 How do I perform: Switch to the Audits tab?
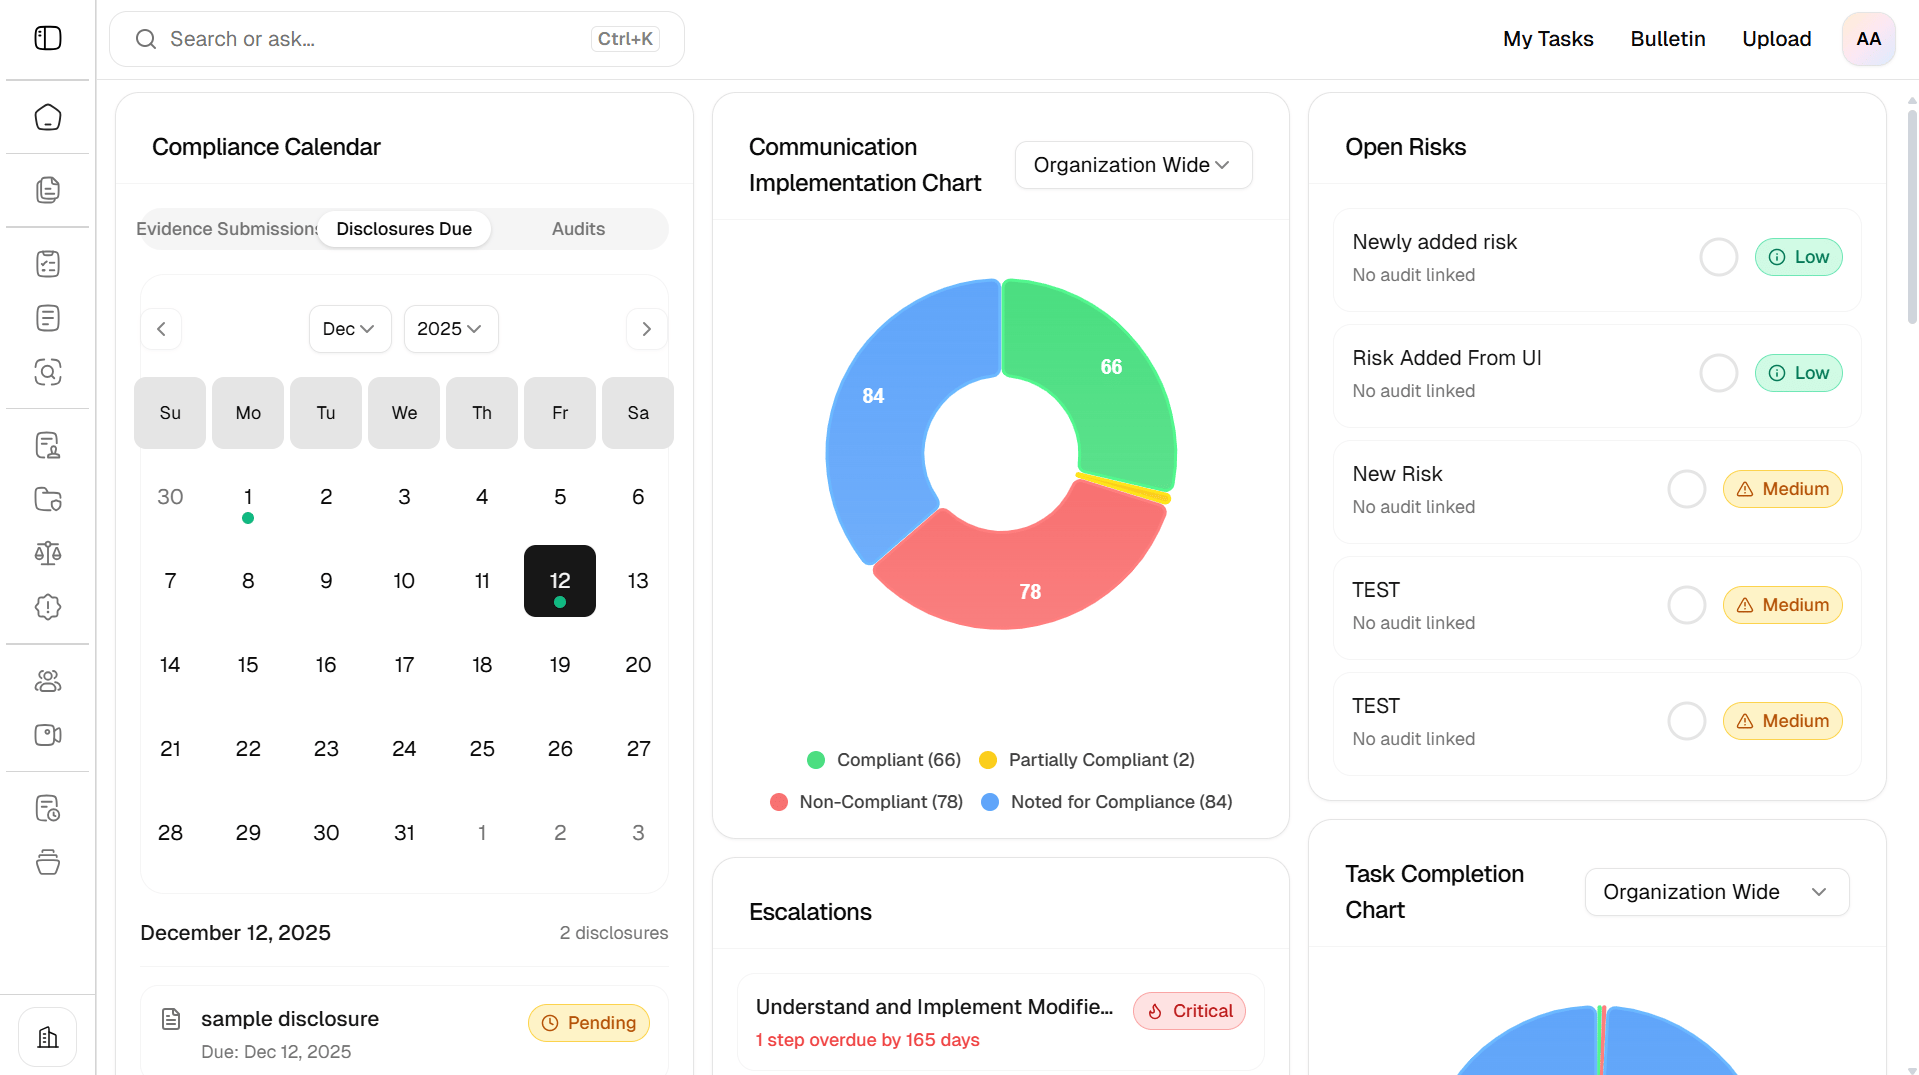click(x=578, y=229)
